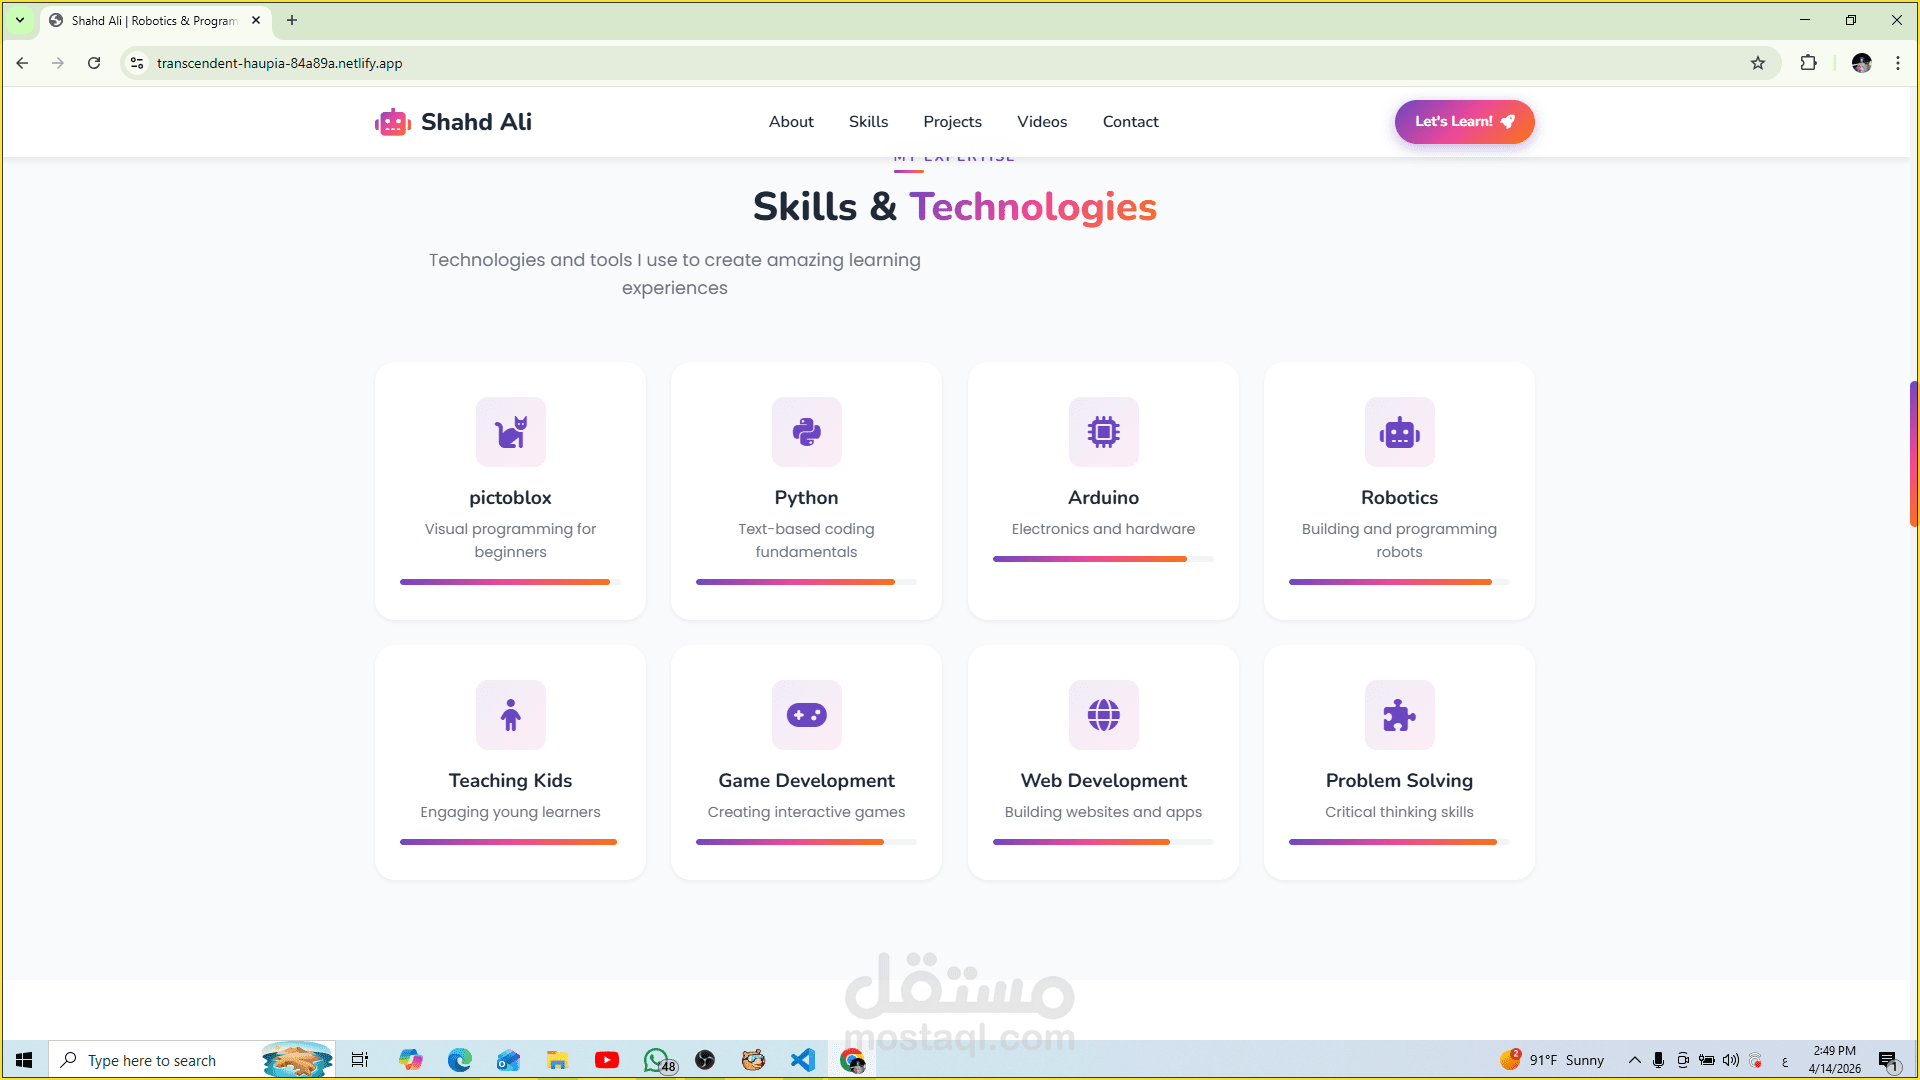
Task: Click the Web Development globe icon
Action: 1104,715
